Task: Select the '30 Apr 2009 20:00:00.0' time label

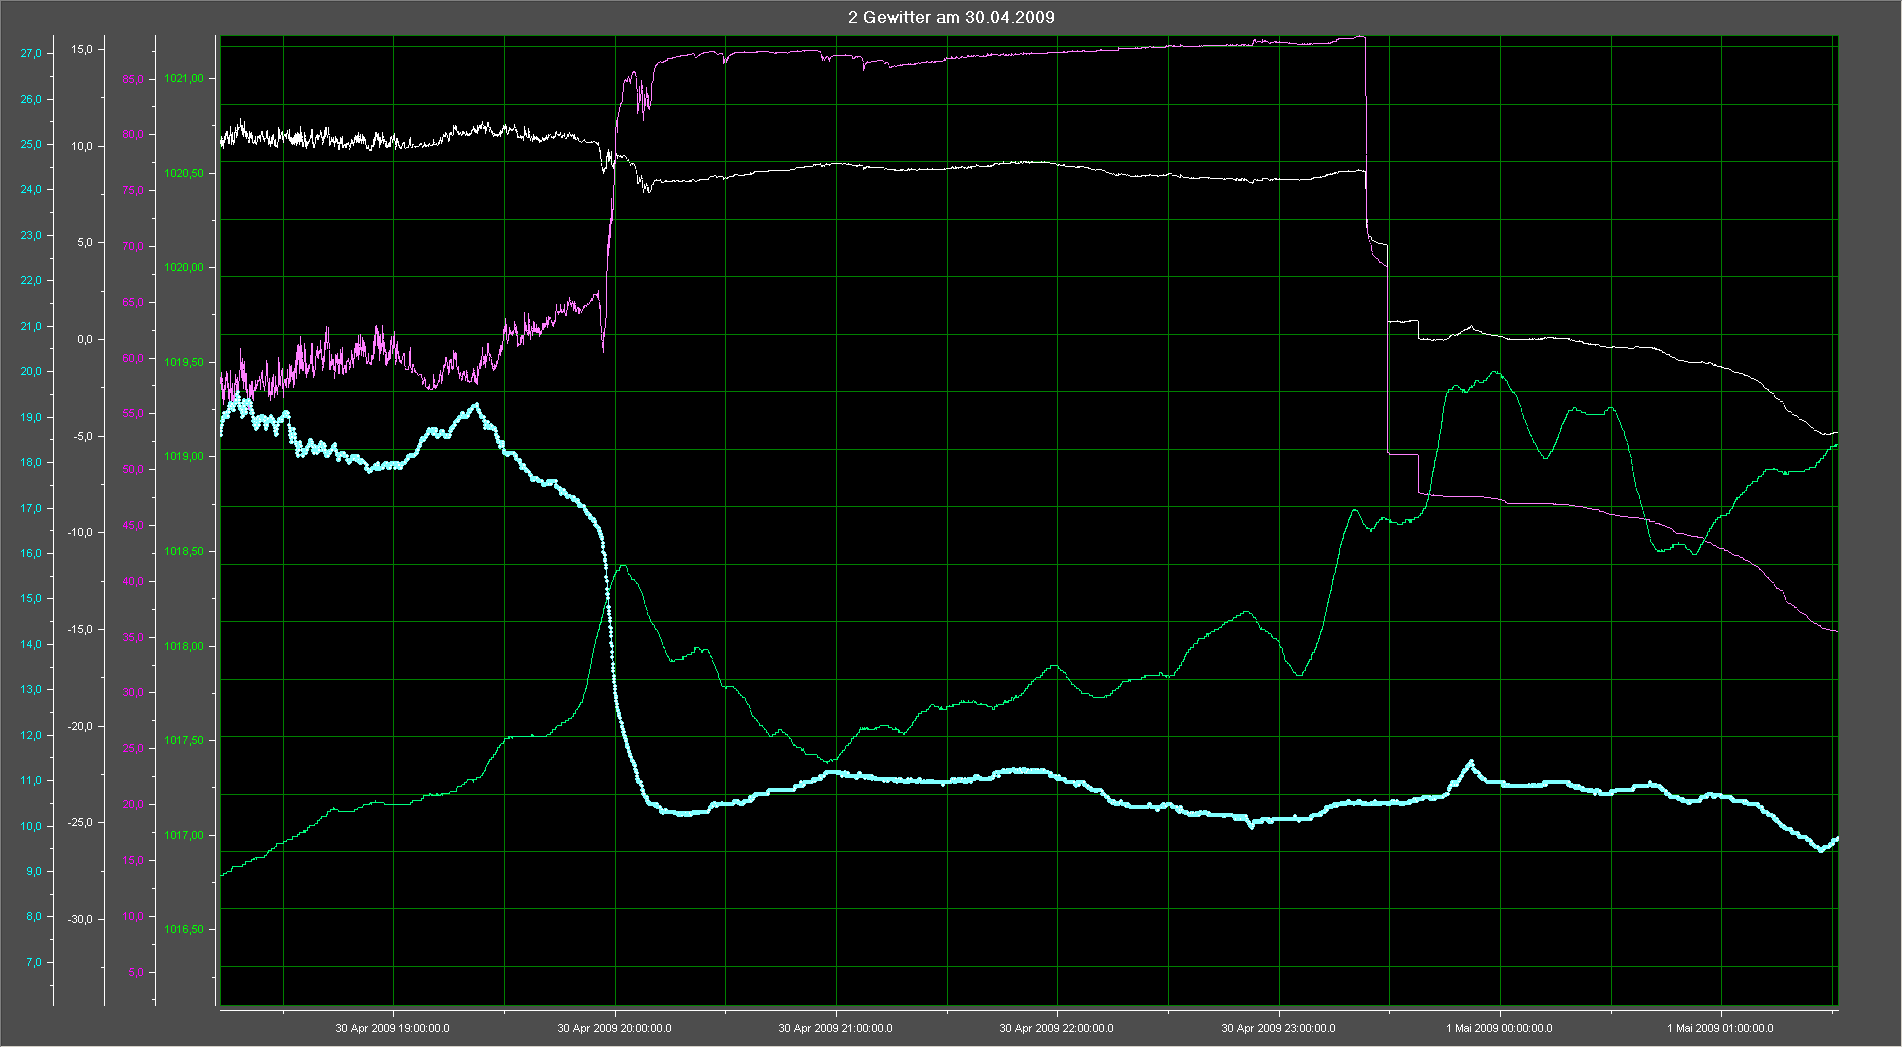Action: tap(614, 1028)
